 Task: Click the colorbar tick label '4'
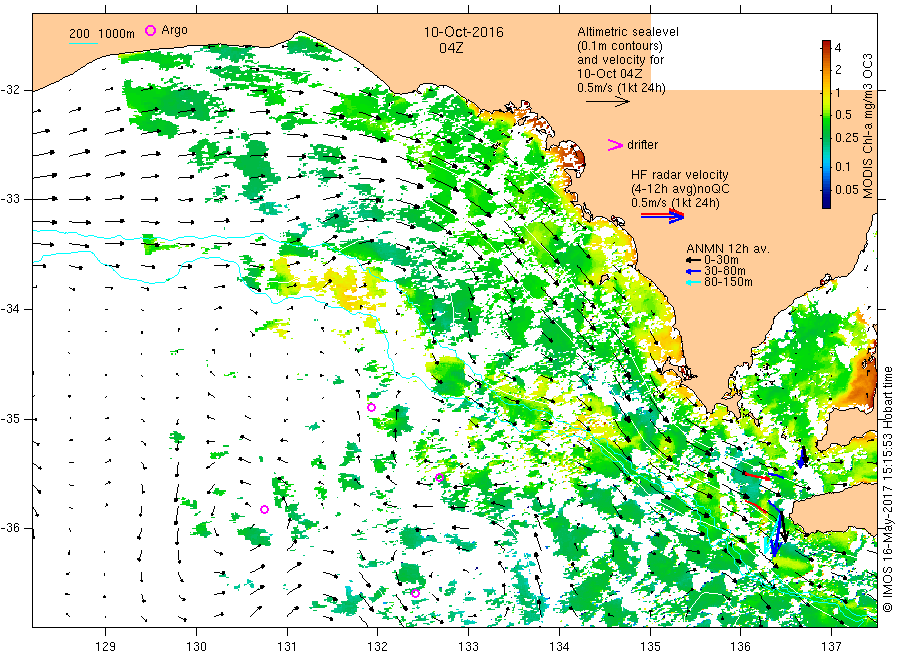(838, 48)
